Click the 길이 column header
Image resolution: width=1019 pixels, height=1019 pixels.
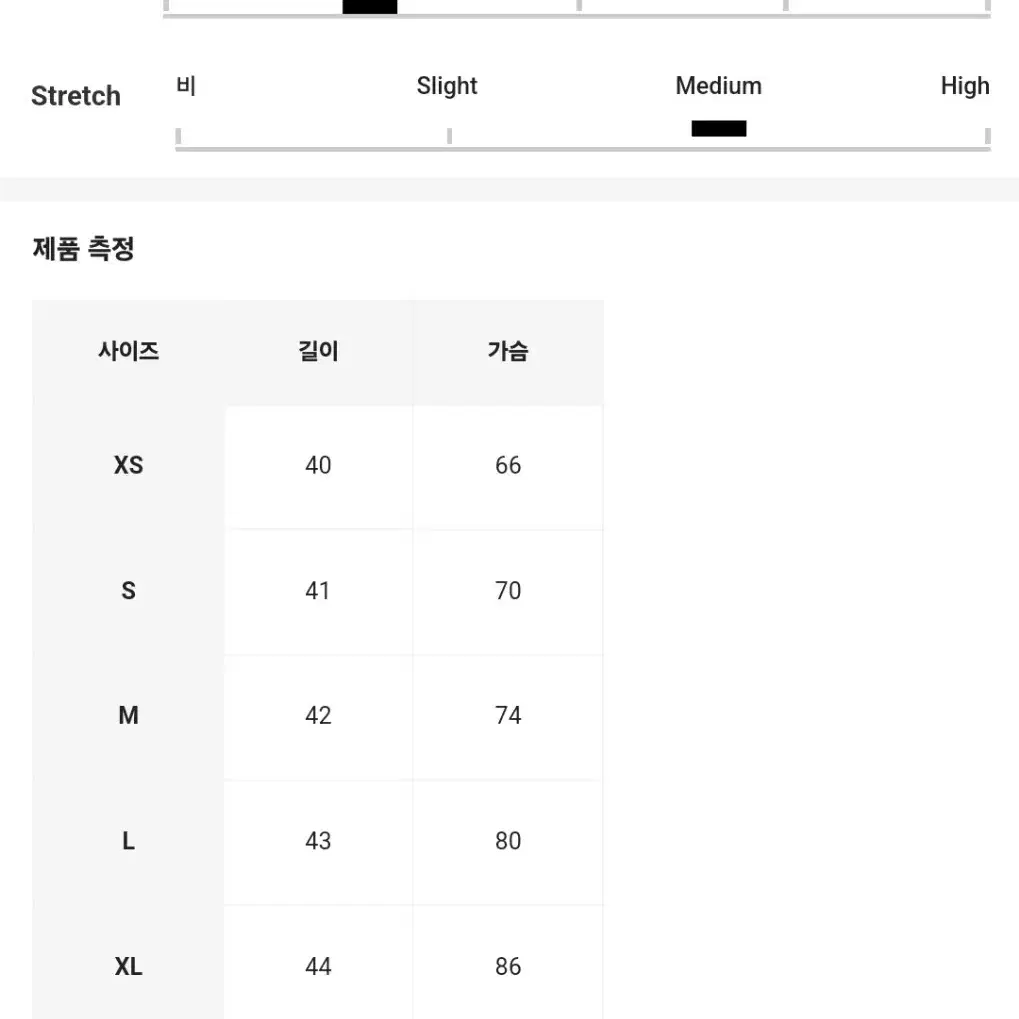pos(318,351)
